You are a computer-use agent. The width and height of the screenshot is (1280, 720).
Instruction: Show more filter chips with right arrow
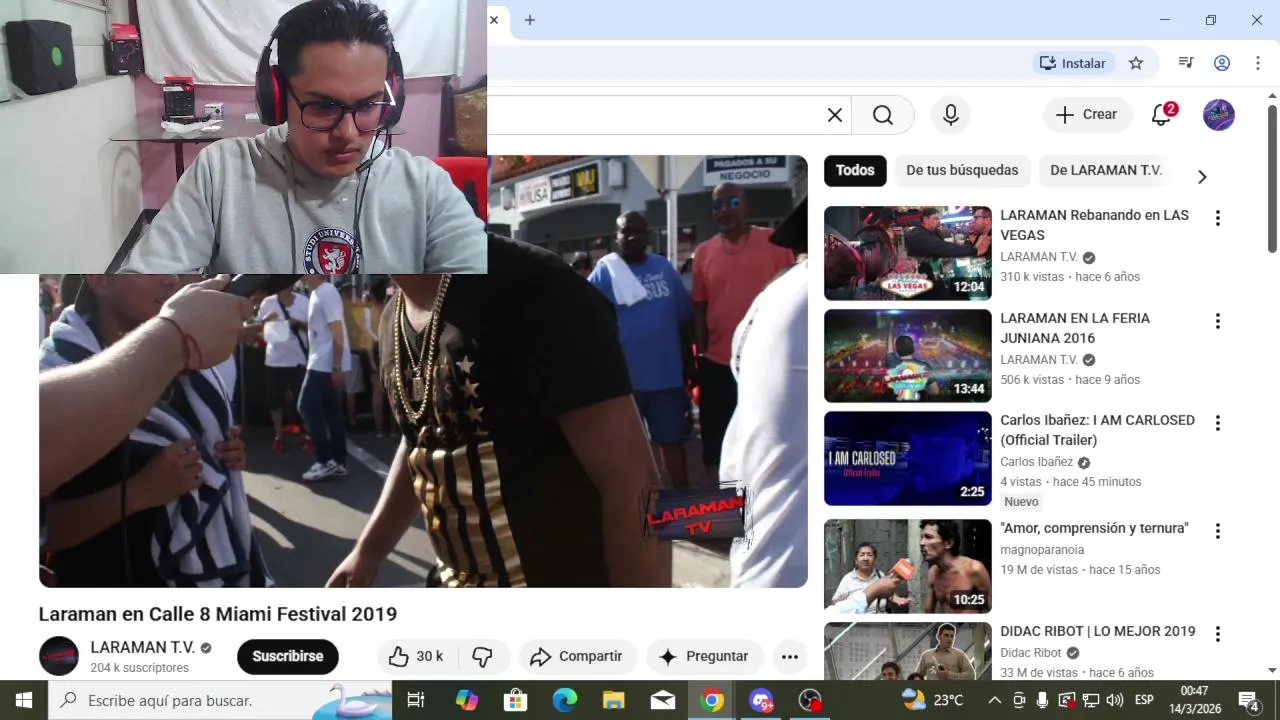pyautogui.click(x=1202, y=177)
